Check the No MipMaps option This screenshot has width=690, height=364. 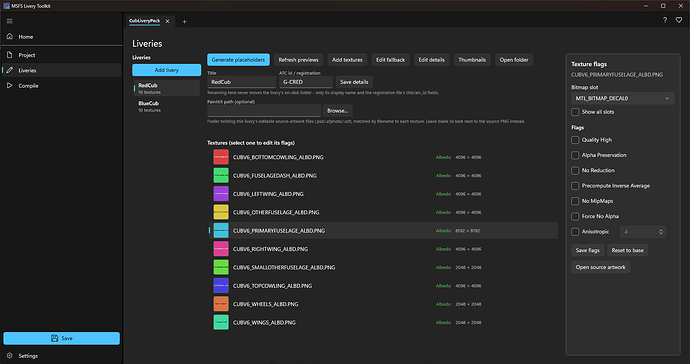[x=575, y=201]
